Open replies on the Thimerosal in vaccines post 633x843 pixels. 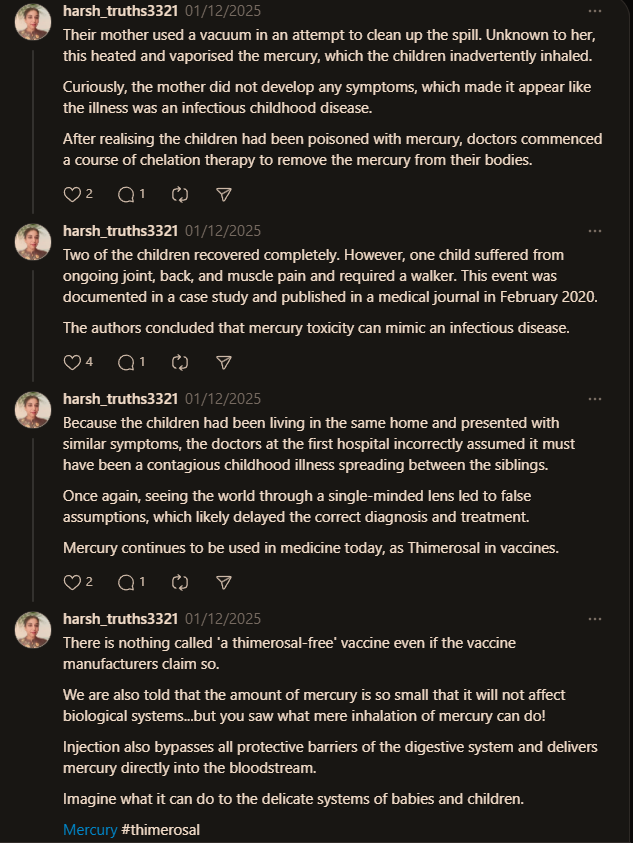126,582
